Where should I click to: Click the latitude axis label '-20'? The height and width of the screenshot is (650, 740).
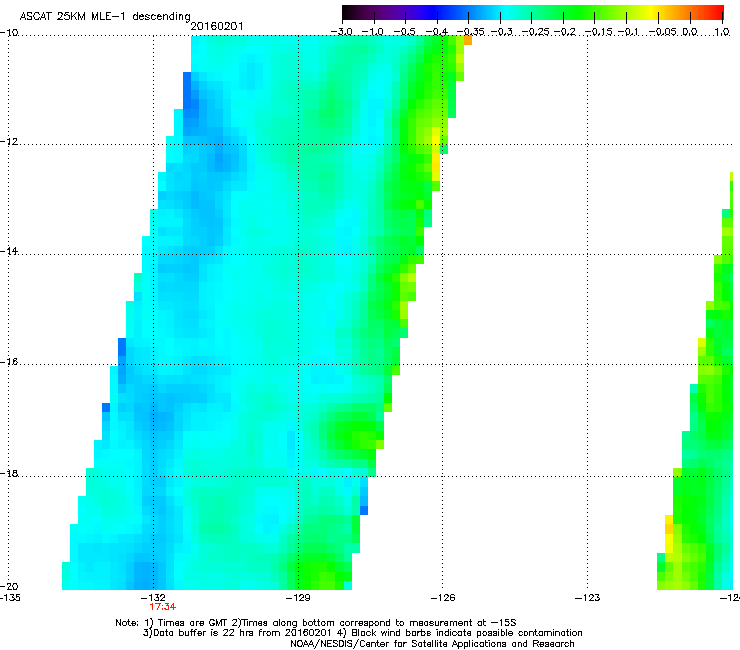pyautogui.click(x=9, y=587)
